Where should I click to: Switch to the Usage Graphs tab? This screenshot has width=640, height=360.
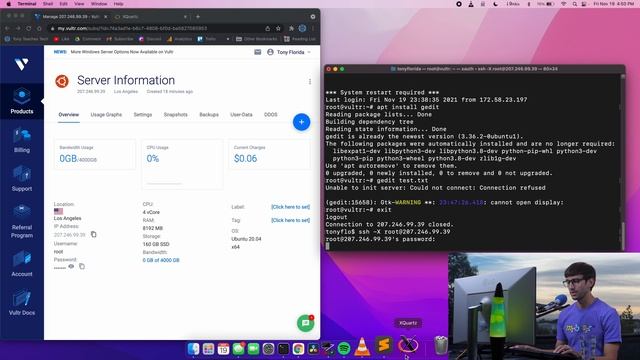106,115
